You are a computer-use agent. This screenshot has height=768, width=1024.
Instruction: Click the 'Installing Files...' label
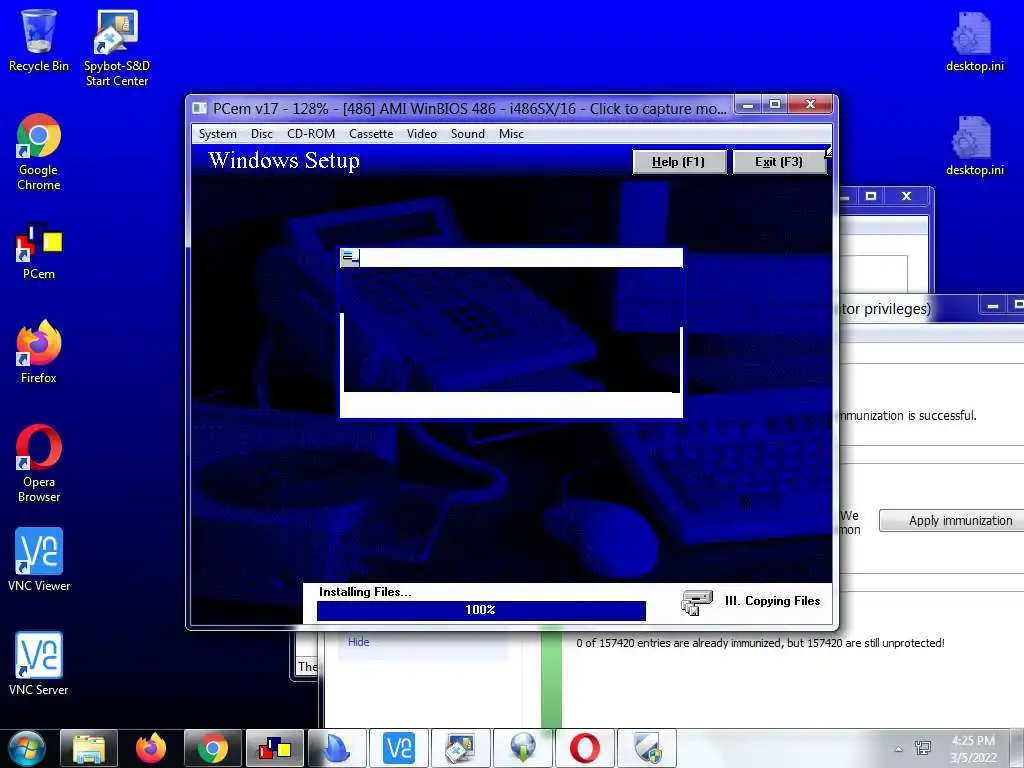(x=365, y=592)
